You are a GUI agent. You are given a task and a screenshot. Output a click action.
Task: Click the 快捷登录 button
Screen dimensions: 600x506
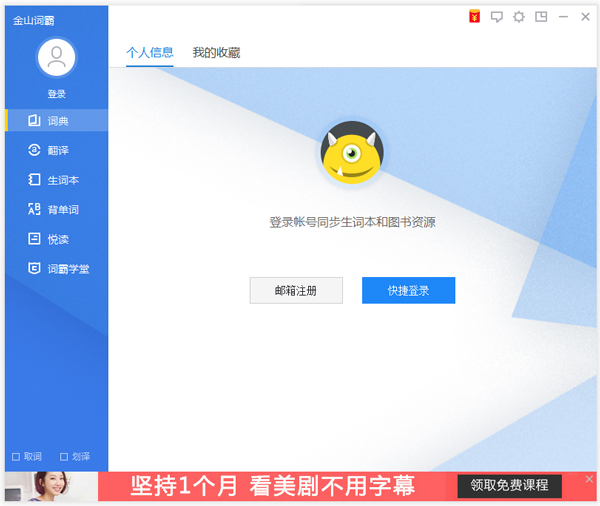[409, 291]
